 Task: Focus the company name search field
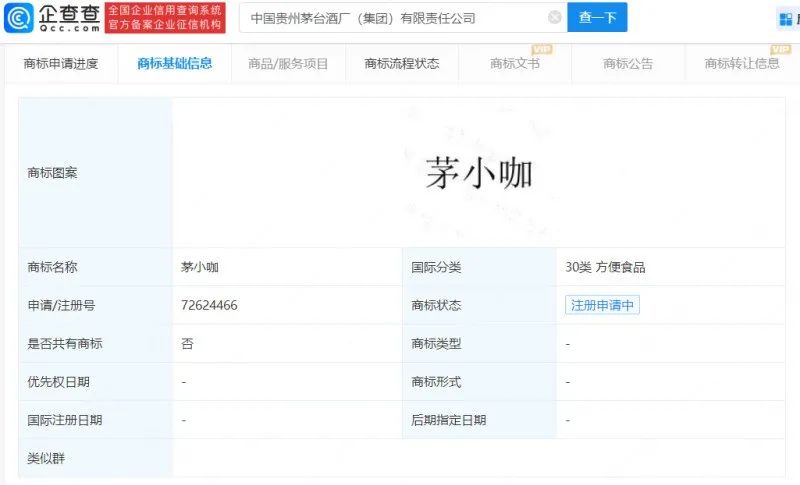403,18
